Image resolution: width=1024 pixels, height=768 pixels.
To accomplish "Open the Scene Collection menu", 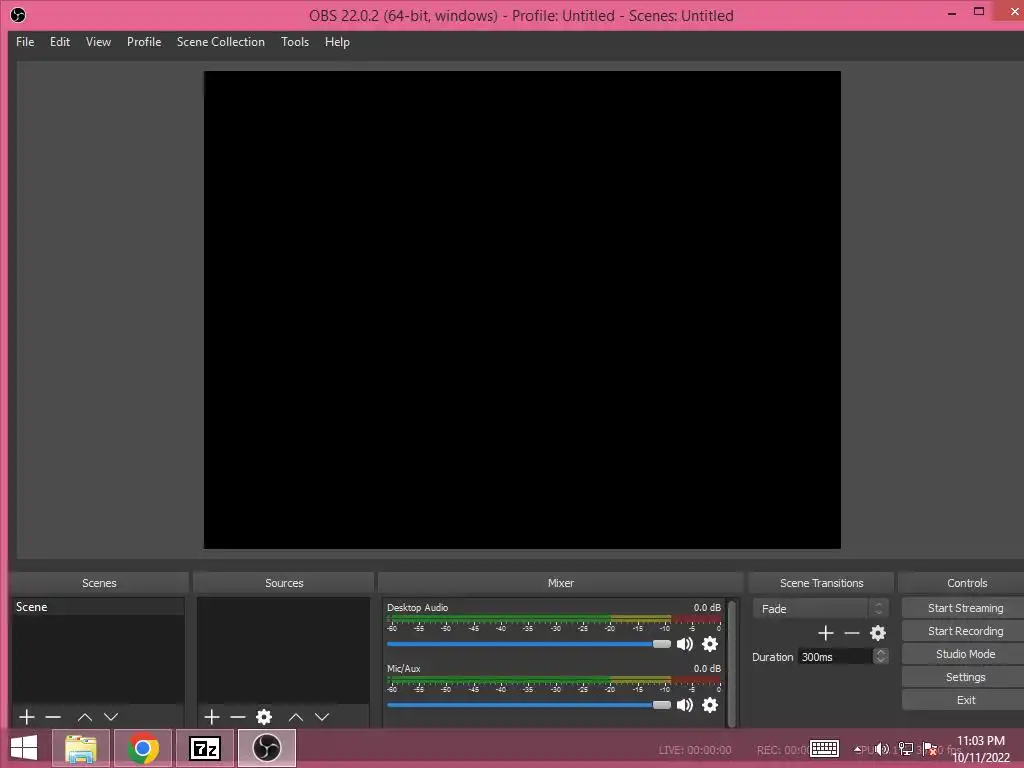I will (x=221, y=42).
